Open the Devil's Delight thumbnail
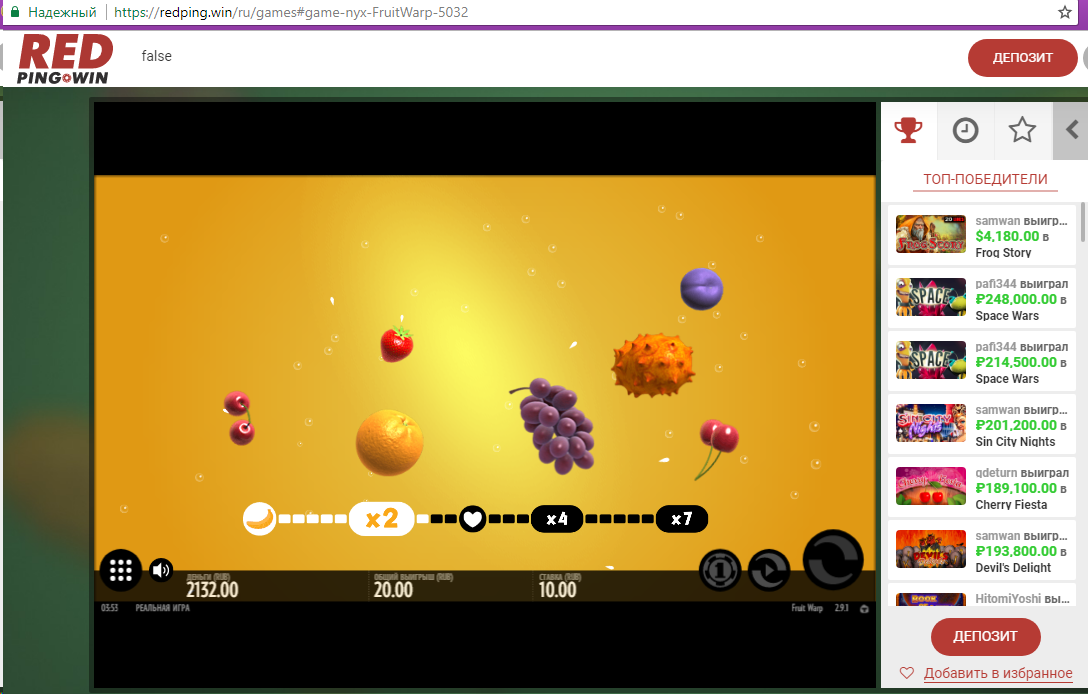The width and height of the screenshot is (1088, 694). point(930,549)
